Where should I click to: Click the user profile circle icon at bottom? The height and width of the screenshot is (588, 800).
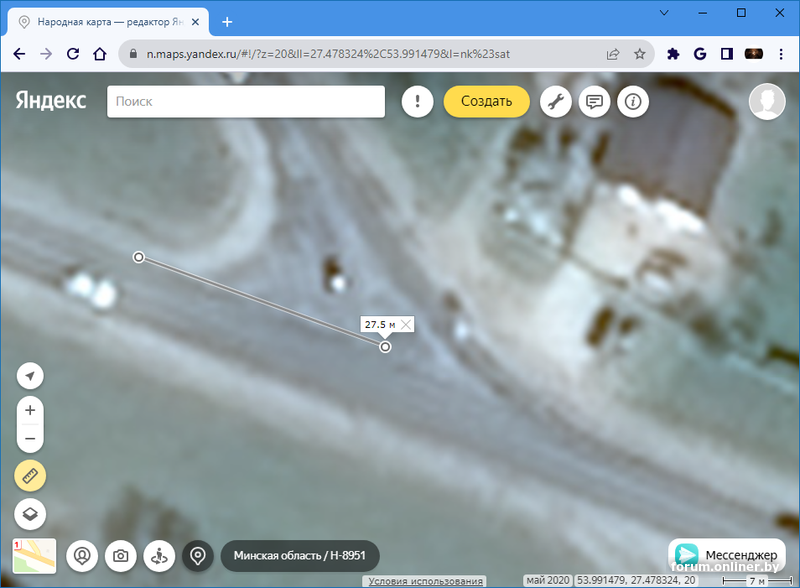pyautogui.click(x=82, y=556)
